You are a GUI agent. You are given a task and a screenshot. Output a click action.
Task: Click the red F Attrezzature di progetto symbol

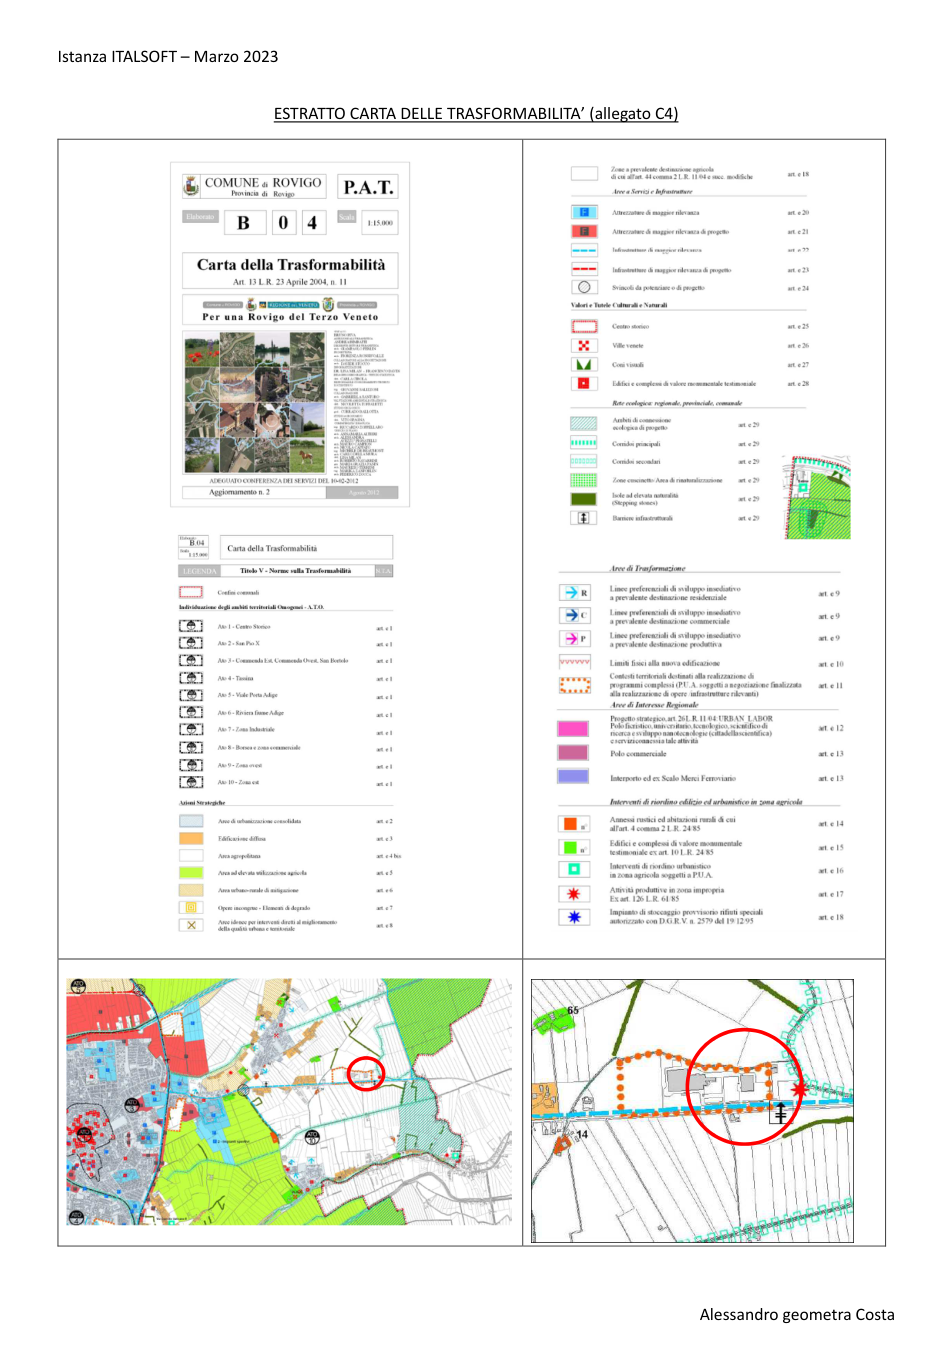[584, 231]
